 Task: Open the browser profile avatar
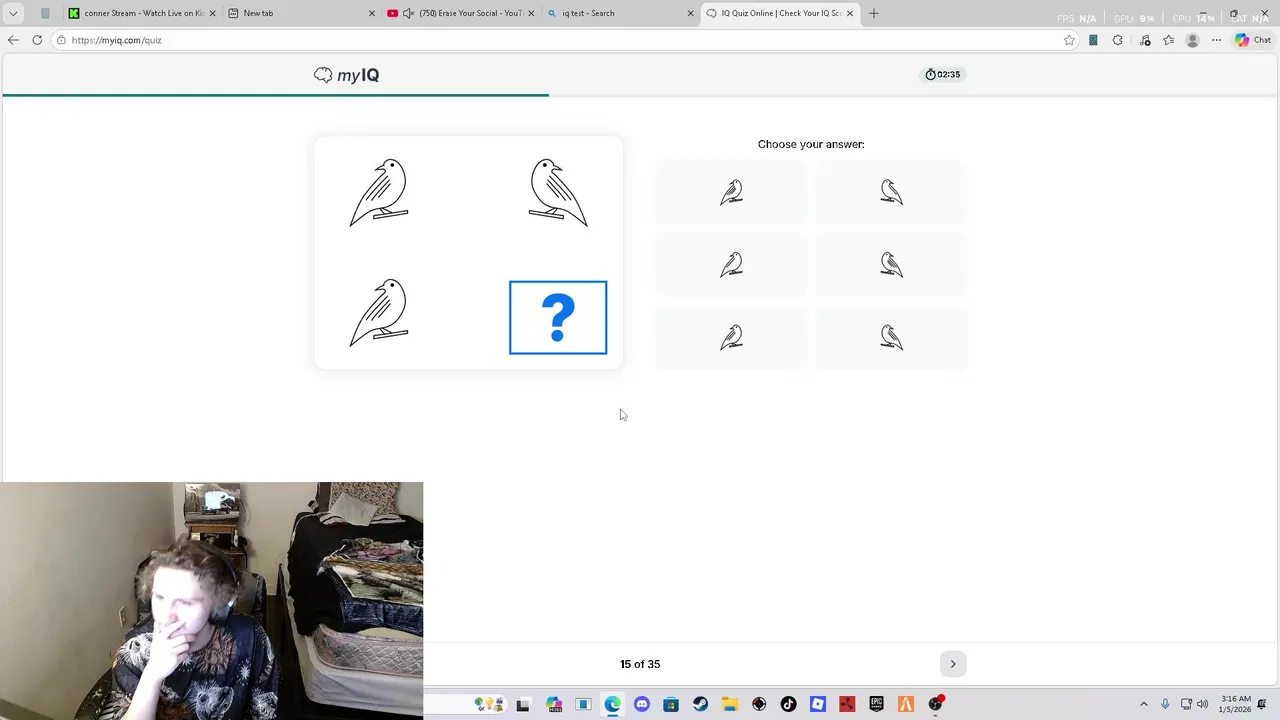(1192, 40)
